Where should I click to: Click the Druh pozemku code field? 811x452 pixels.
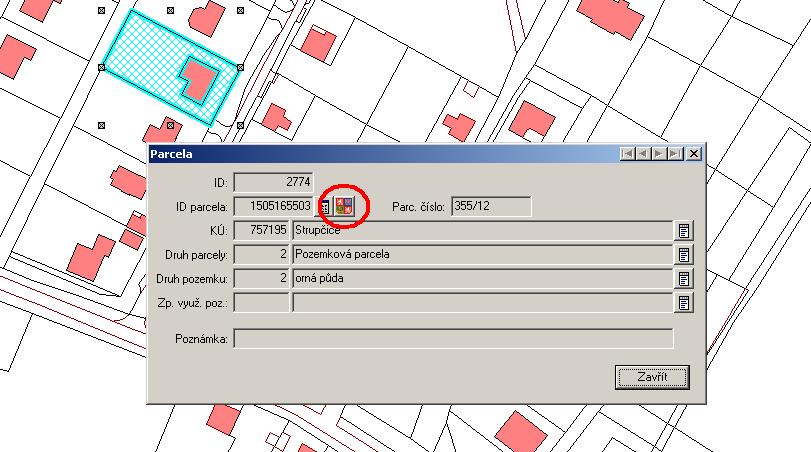(x=261, y=278)
